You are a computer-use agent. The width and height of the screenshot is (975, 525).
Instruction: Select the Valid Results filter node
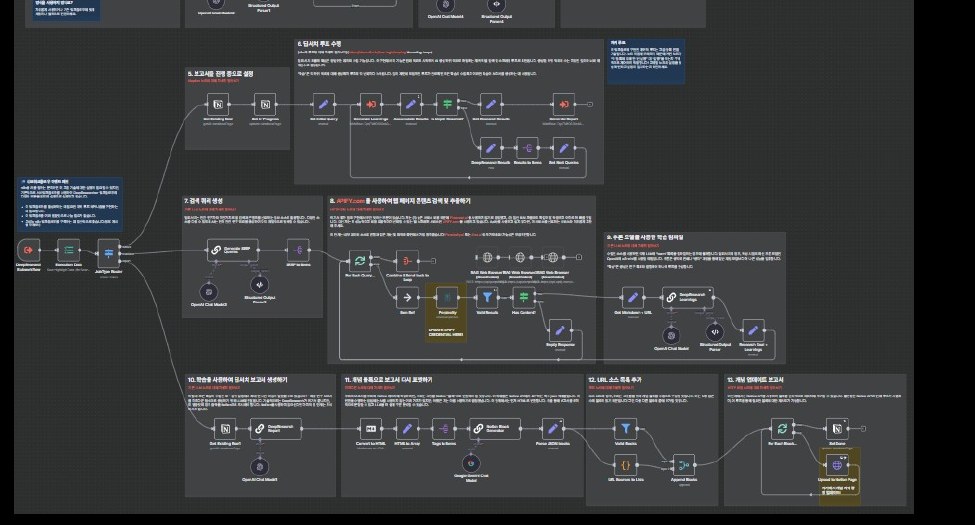(487, 297)
